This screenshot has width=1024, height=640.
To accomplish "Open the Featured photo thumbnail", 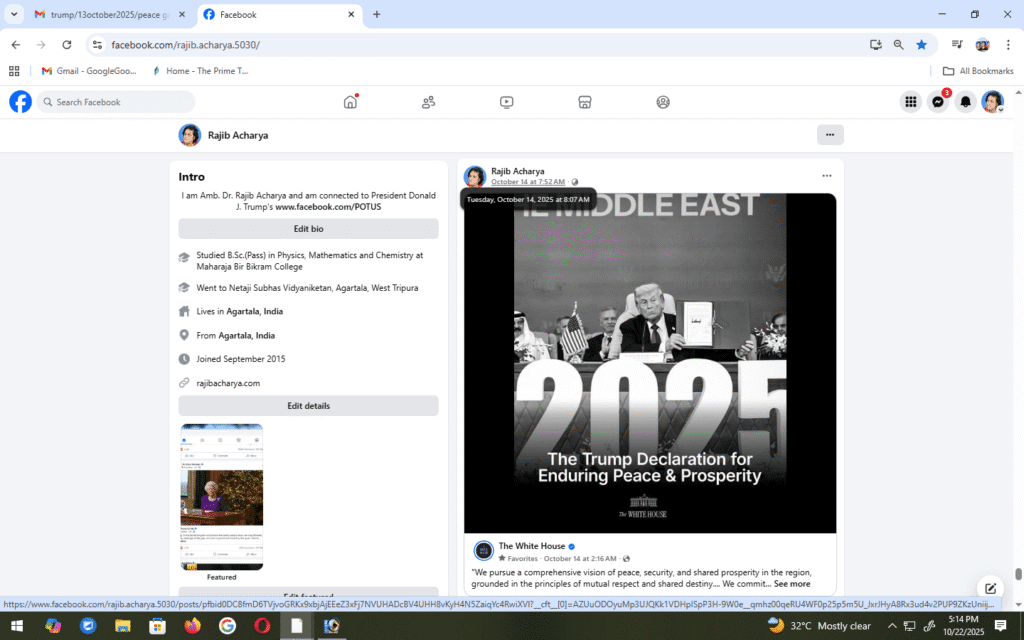I will (222, 496).
